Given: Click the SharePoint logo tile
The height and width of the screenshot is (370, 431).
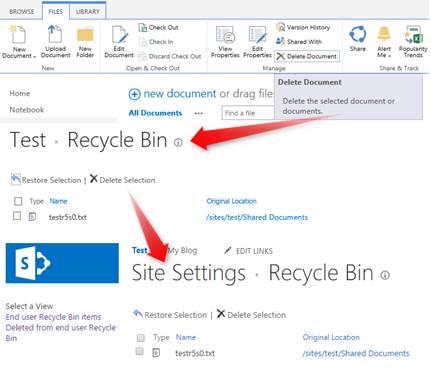Looking at the screenshot, I should coord(62,263).
